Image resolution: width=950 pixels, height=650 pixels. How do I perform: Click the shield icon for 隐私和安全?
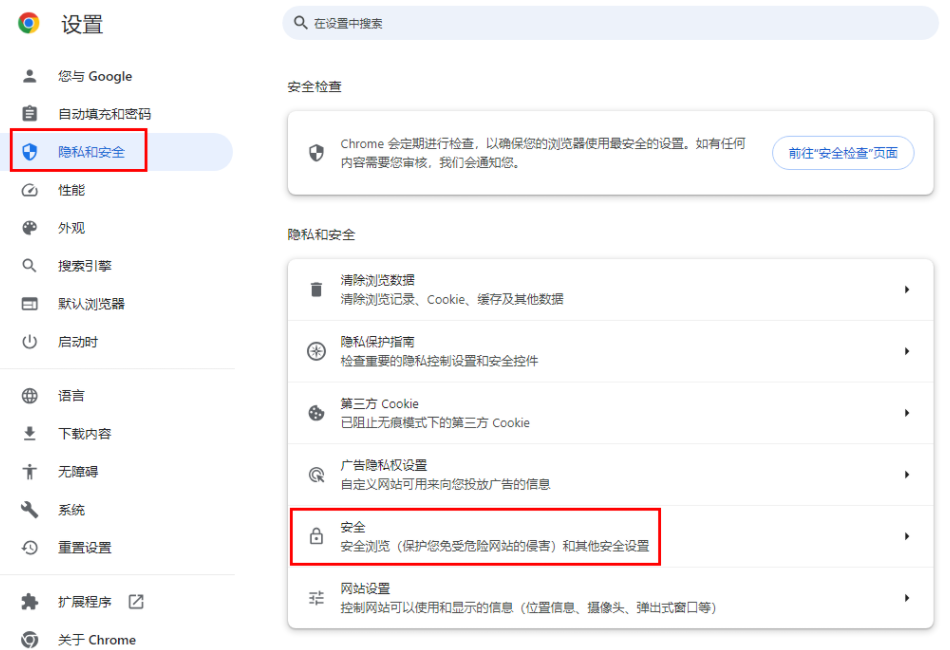point(29,151)
